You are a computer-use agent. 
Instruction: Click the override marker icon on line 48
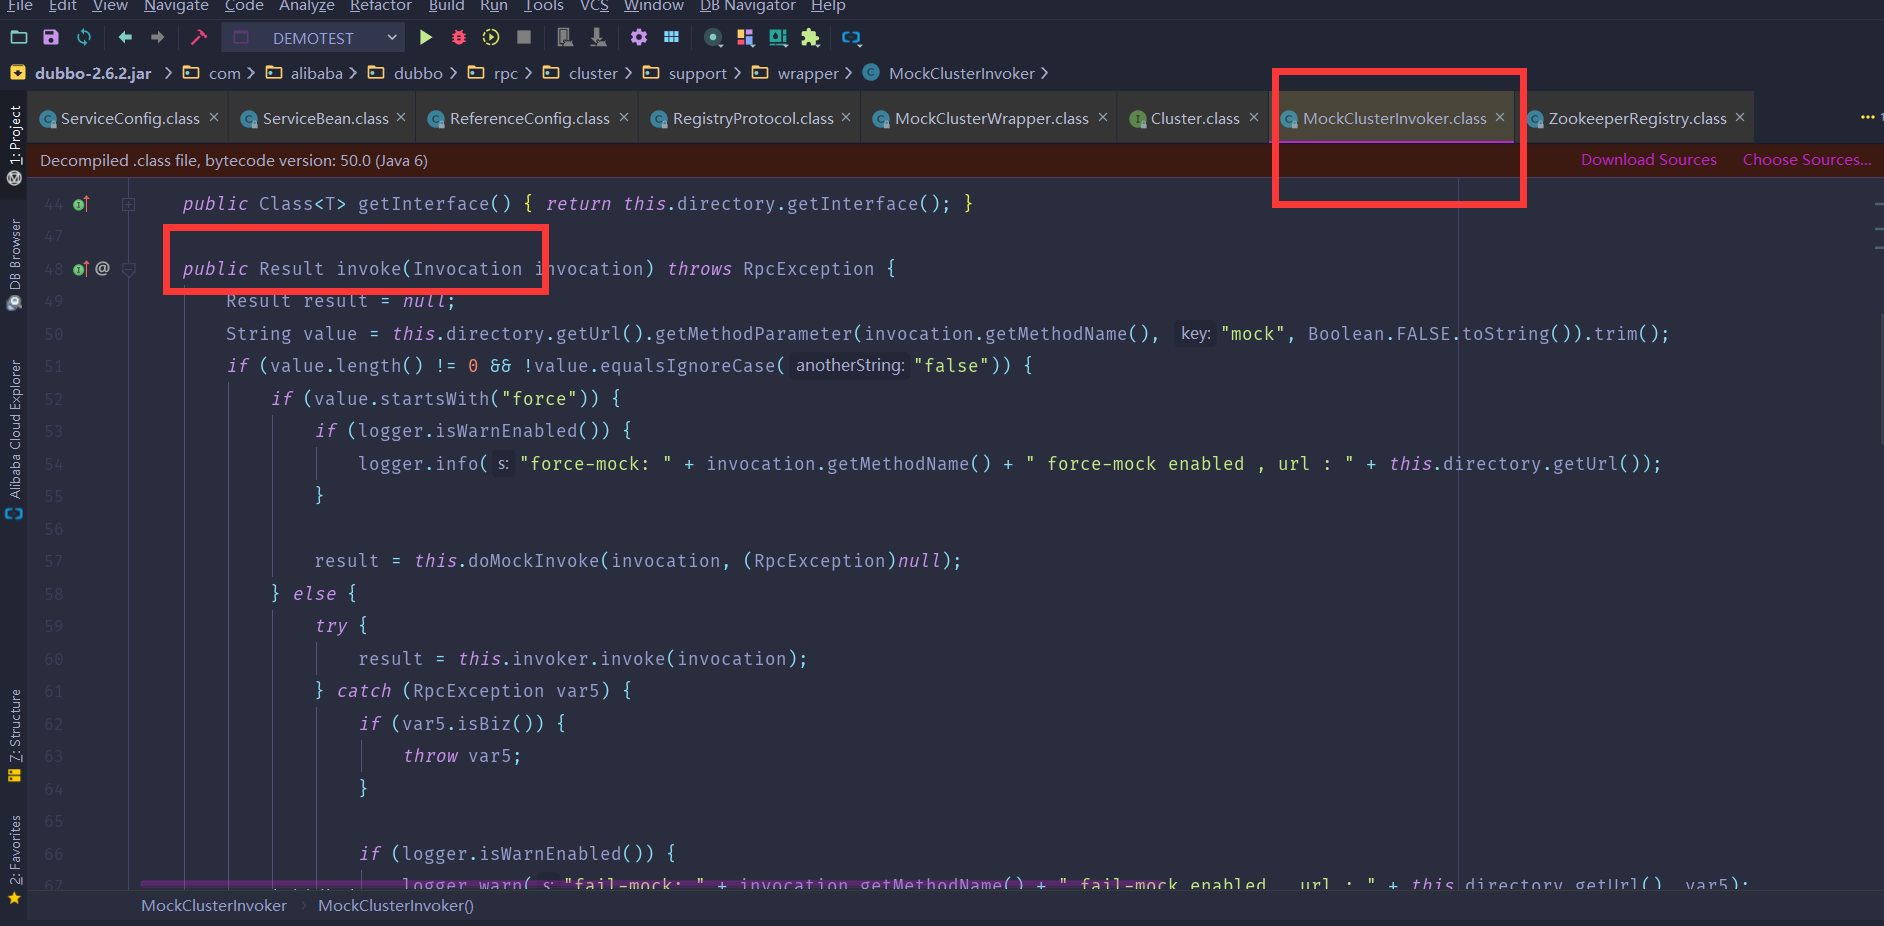click(81, 269)
